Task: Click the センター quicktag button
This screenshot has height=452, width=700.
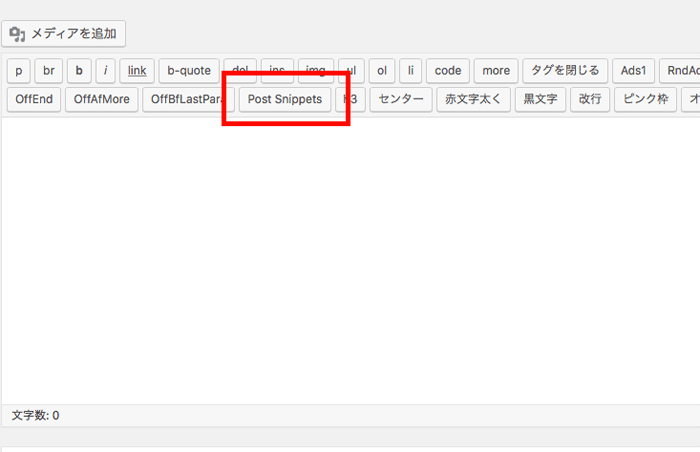Action: tap(401, 100)
